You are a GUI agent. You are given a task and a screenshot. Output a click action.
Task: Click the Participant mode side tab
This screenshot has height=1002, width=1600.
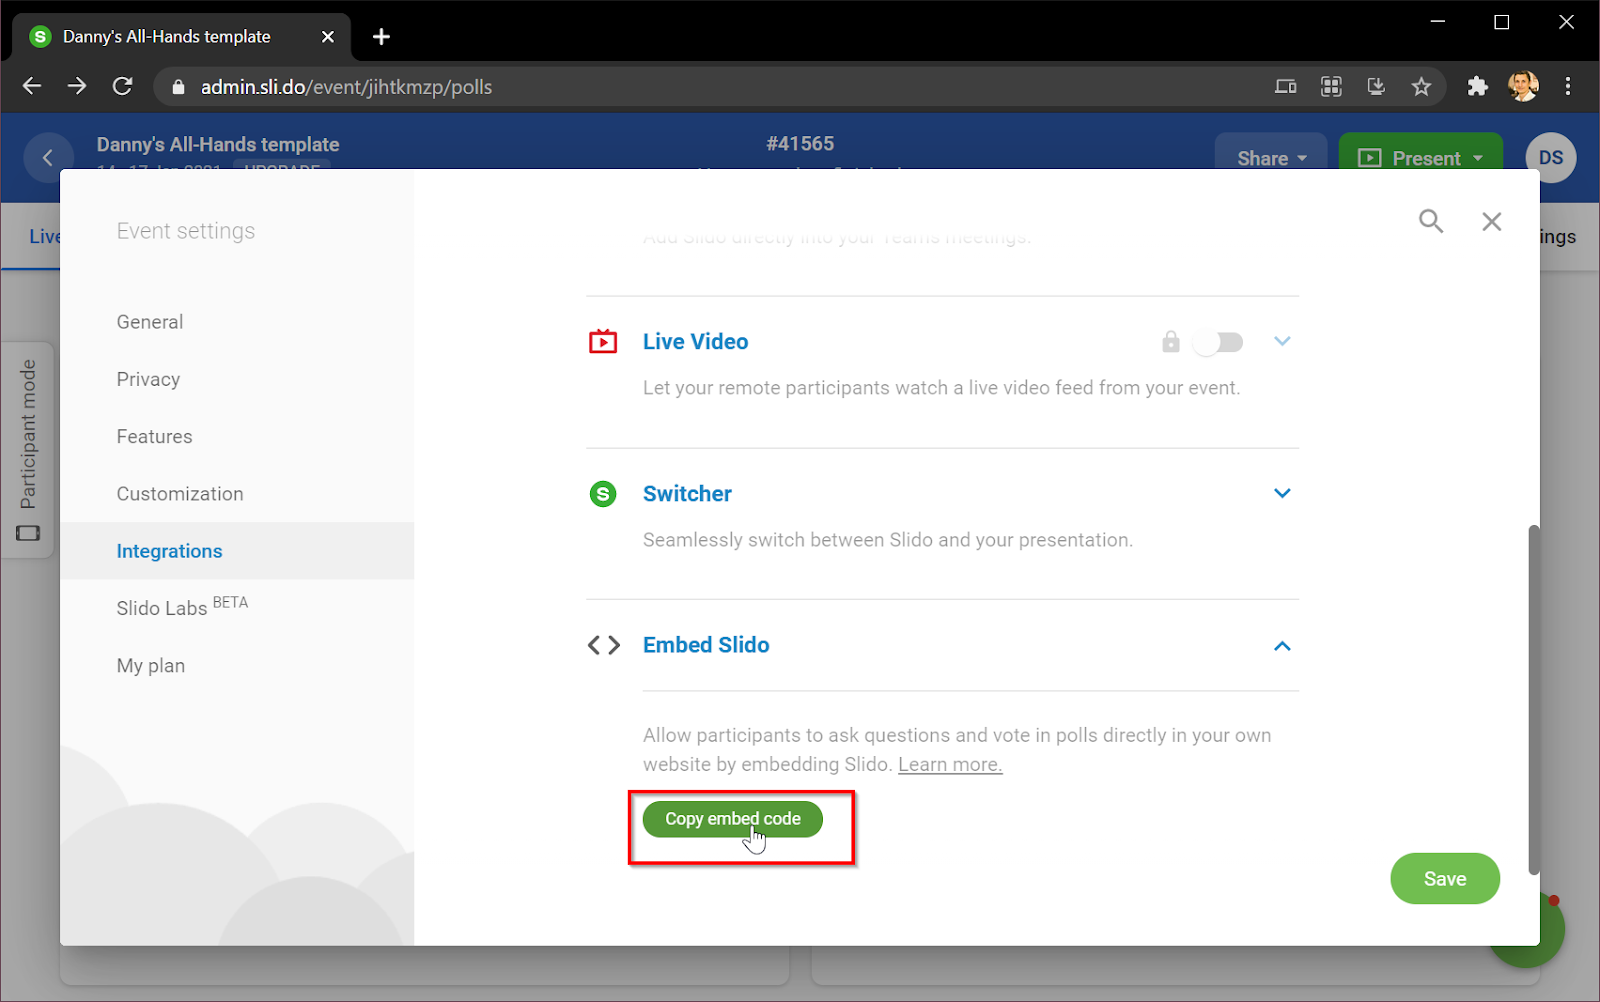28,450
